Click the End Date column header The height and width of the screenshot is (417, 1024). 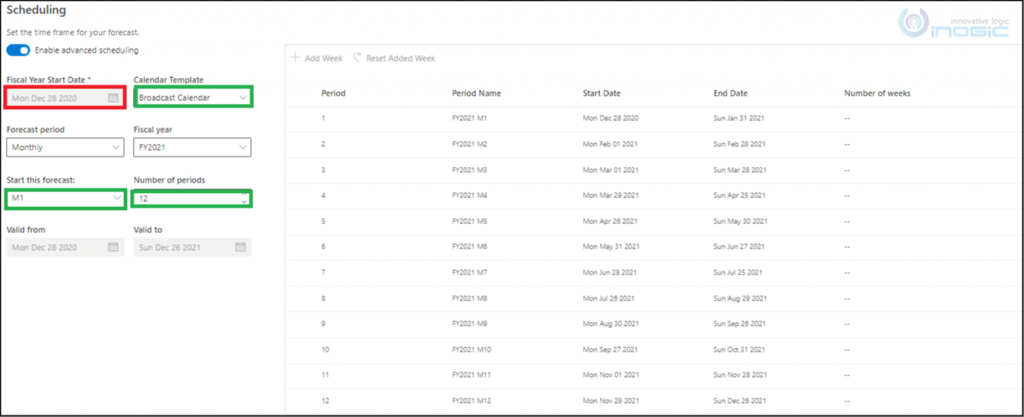coord(730,93)
